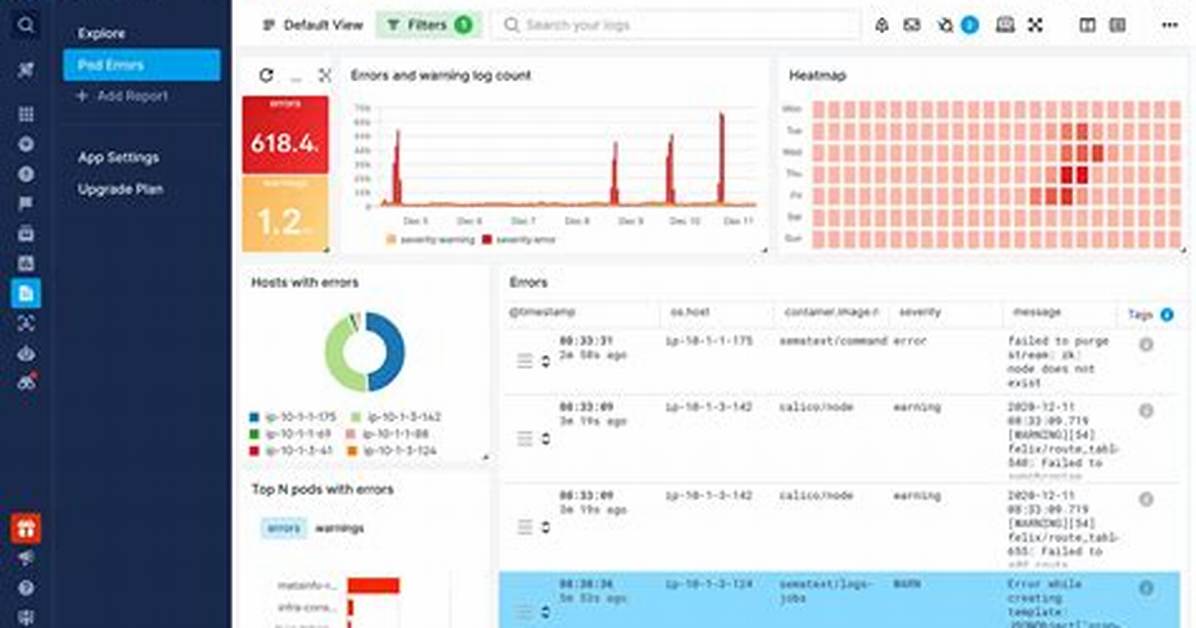Open App Settings in the side menu

click(x=118, y=157)
